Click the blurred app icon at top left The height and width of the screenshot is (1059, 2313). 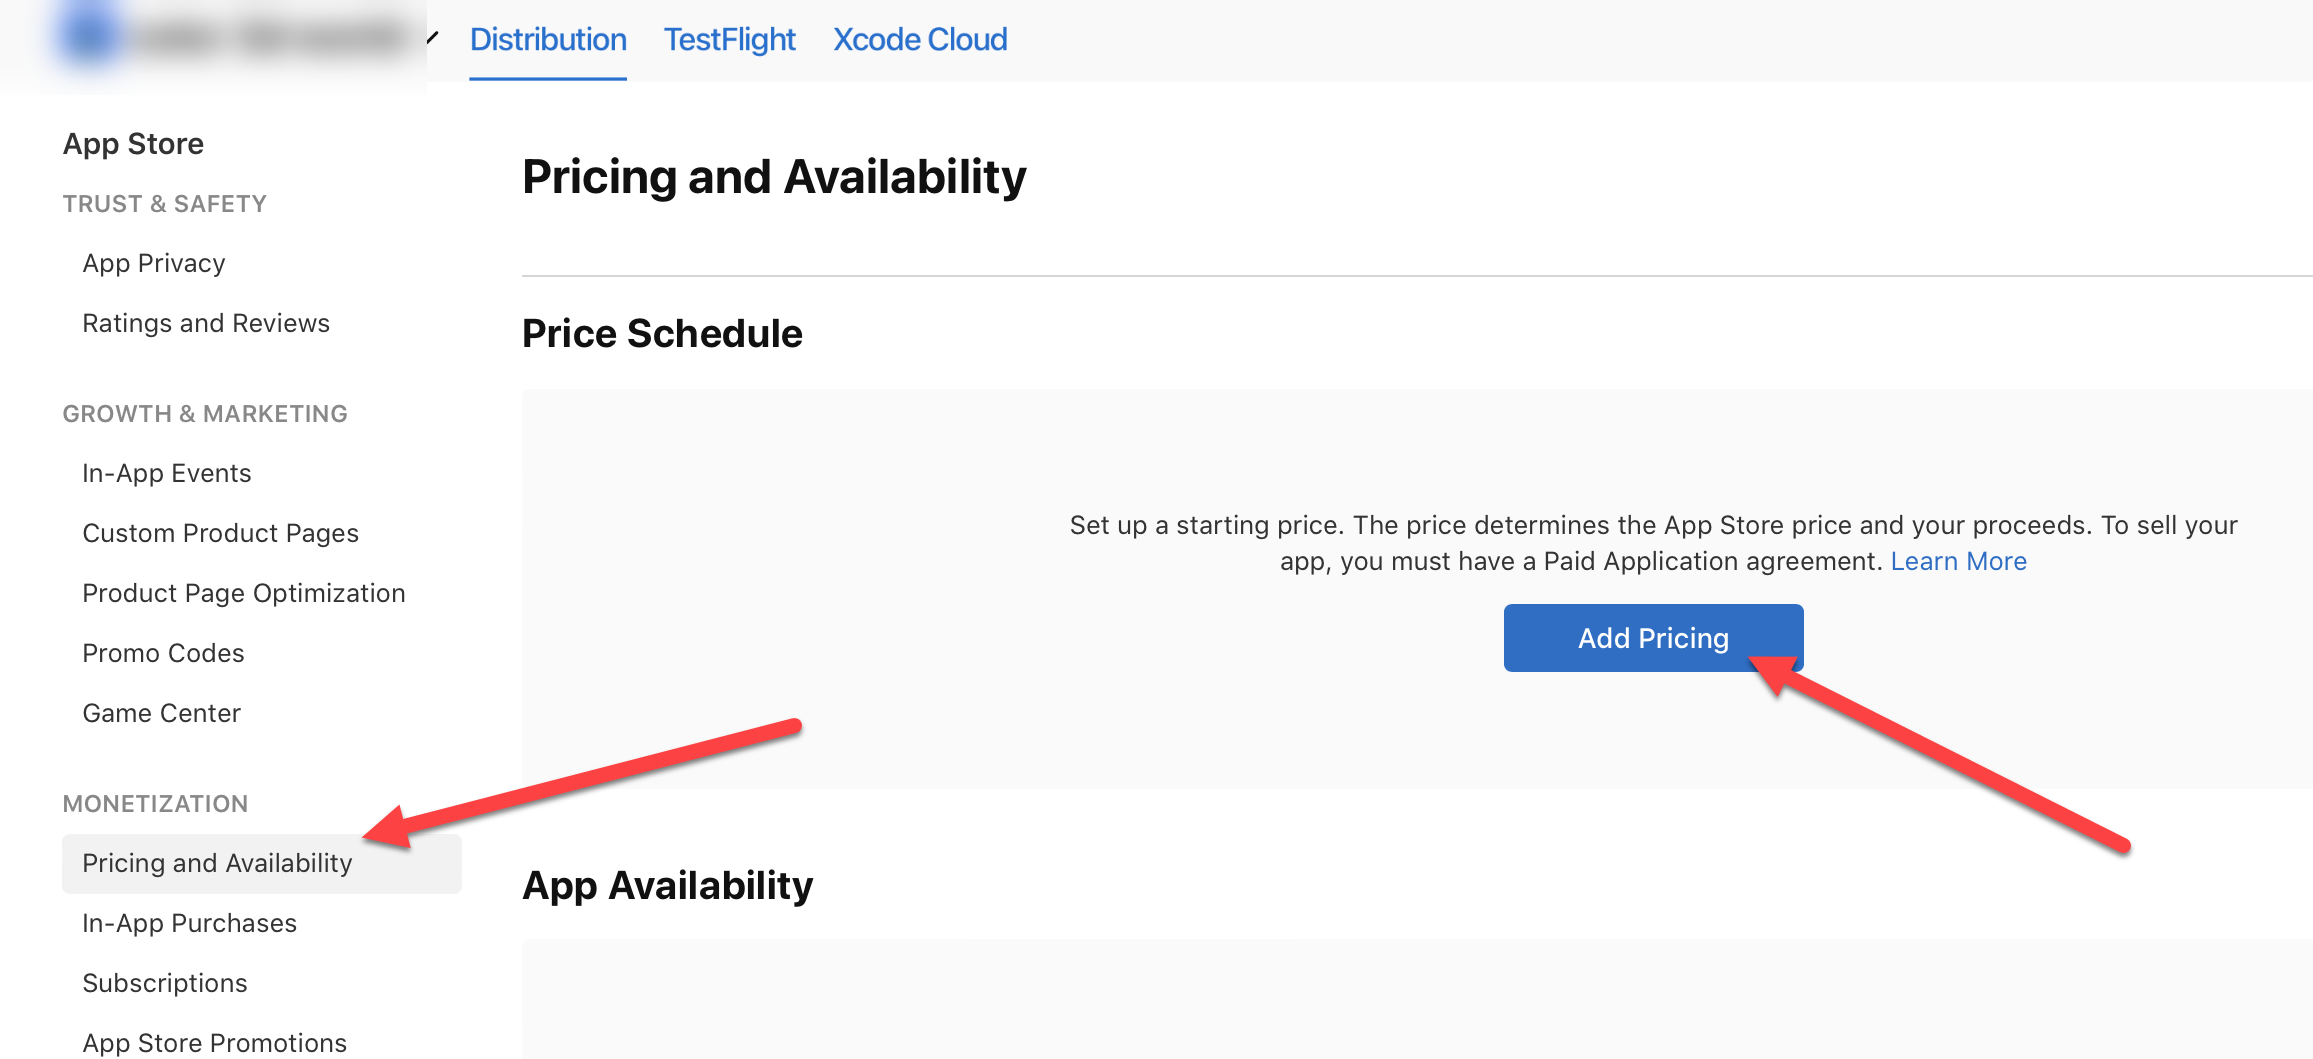(x=90, y=36)
